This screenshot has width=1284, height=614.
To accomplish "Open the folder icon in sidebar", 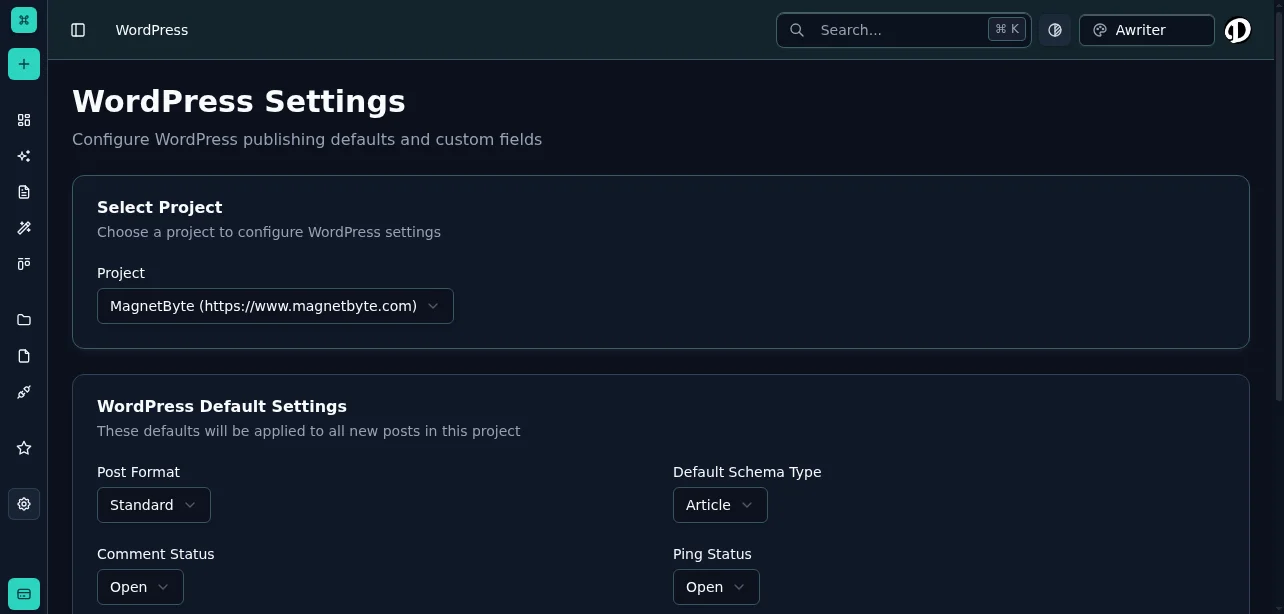I will 24,320.
